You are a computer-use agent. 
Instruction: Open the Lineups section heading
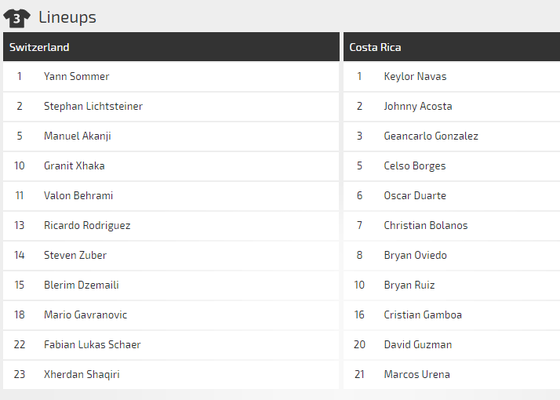click(x=68, y=17)
